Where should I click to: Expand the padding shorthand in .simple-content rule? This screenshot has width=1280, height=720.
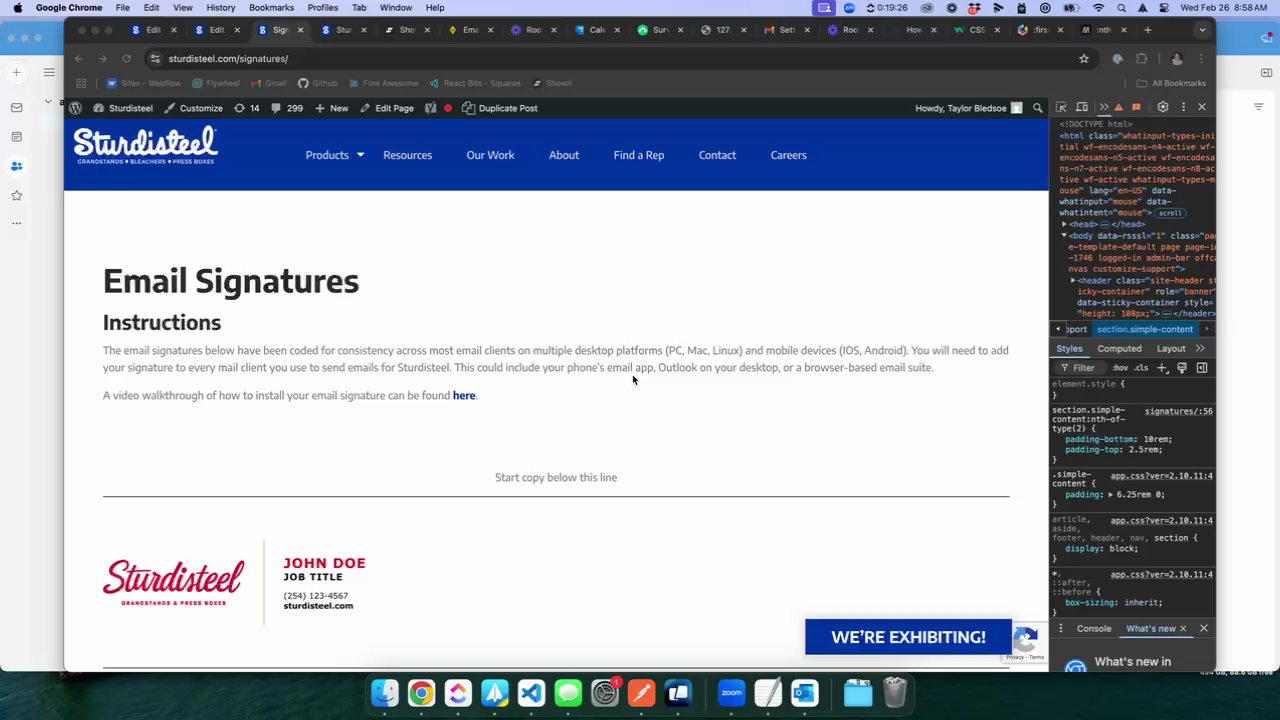coord(1111,495)
